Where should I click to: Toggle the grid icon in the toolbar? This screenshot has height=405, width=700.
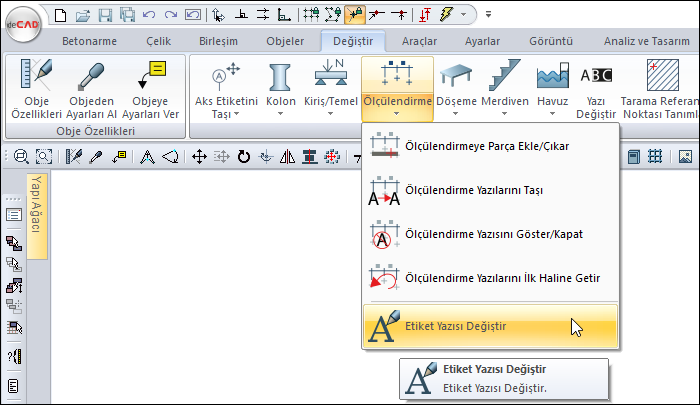655,156
